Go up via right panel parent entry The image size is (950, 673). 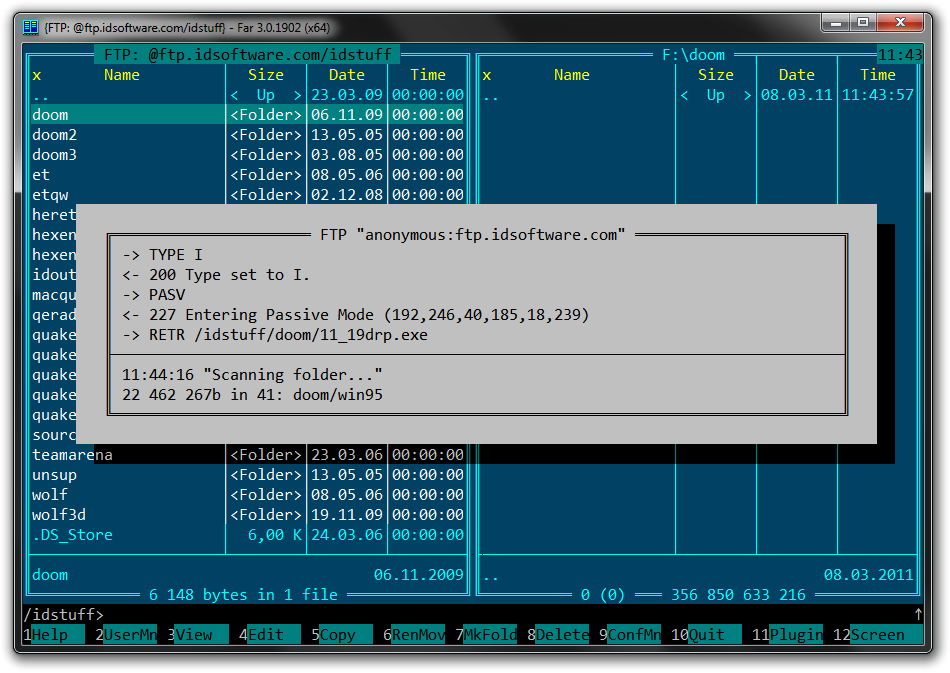pos(490,96)
